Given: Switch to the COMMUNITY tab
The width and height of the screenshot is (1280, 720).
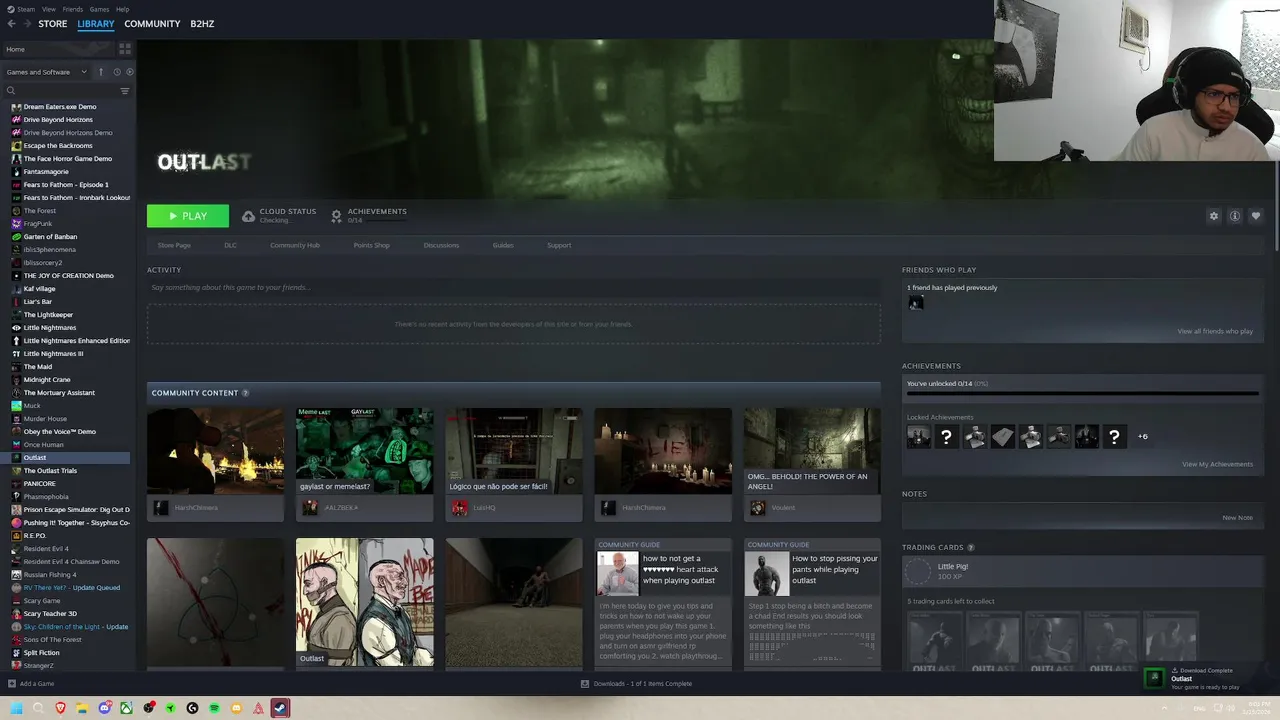Looking at the screenshot, I should point(152,24).
